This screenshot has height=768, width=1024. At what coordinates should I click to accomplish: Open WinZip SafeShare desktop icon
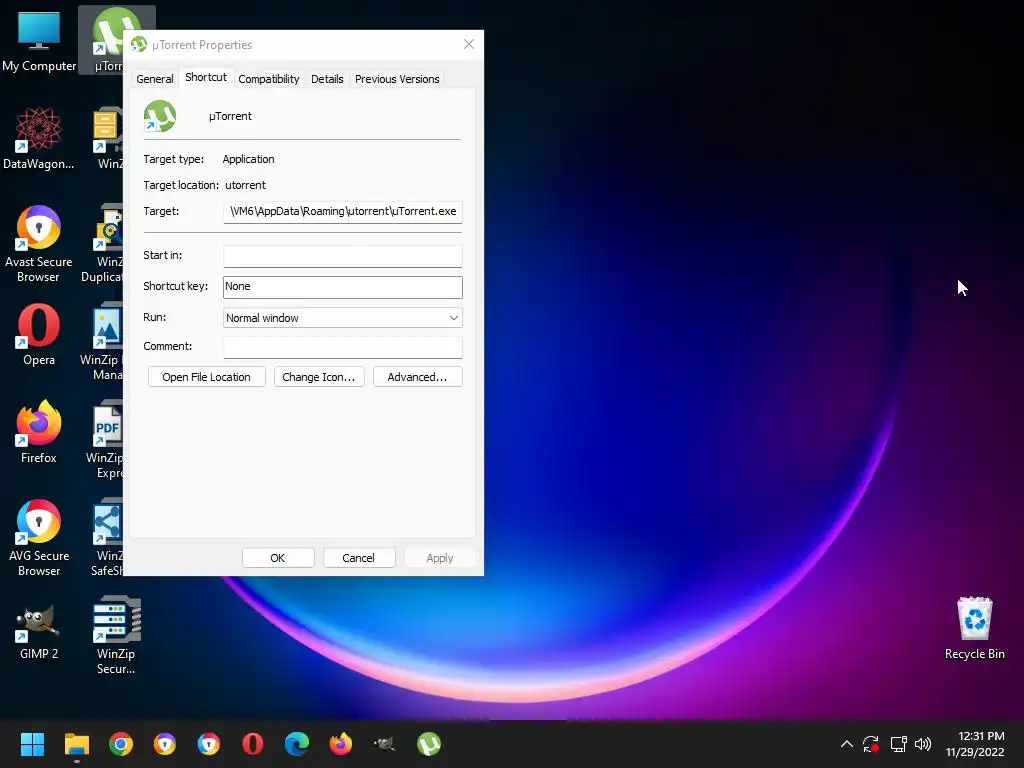(x=107, y=537)
